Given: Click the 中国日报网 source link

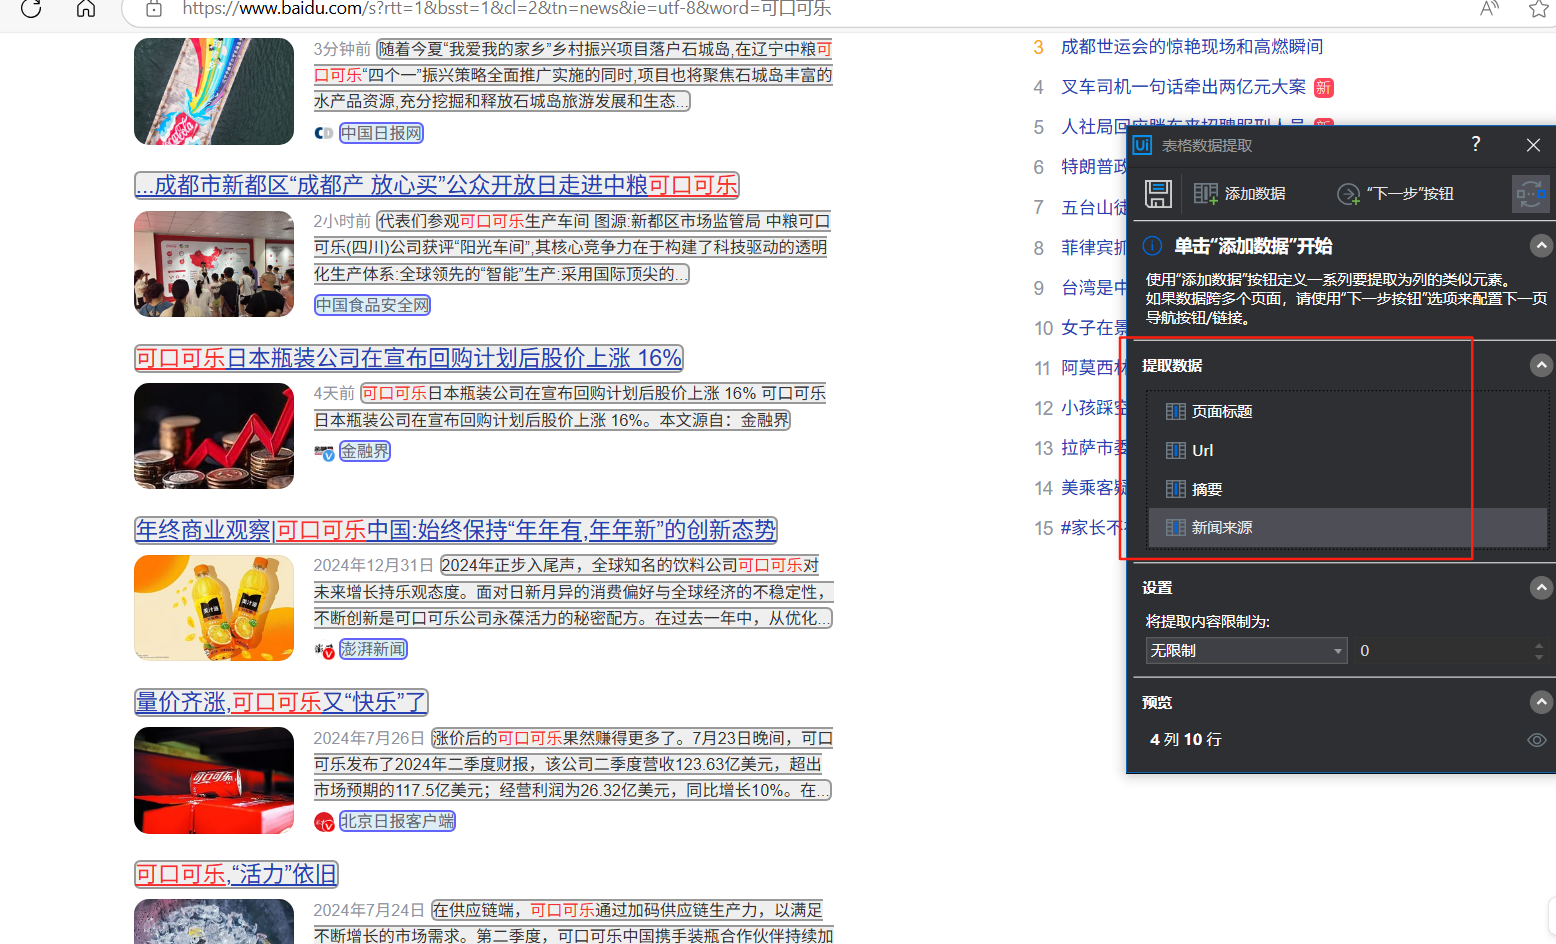Looking at the screenshot, I should (x=381, y=133).
